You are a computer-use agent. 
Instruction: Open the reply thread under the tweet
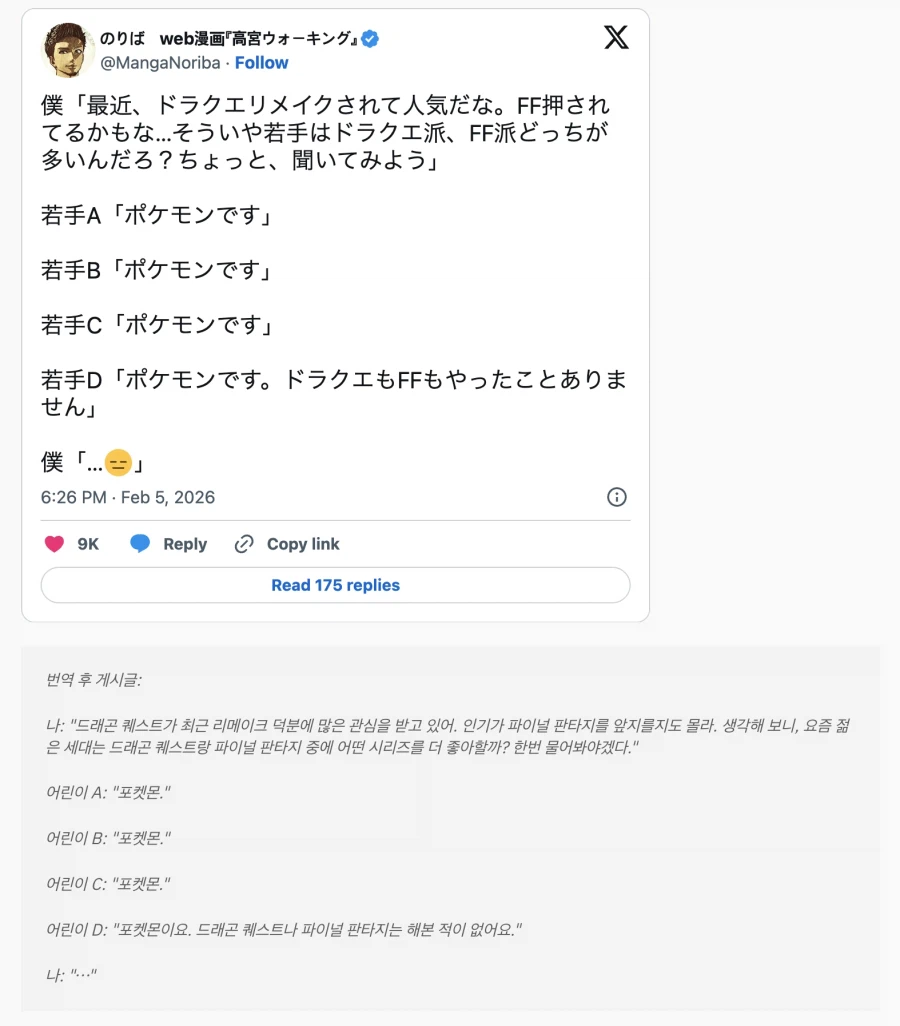click(x=335, y=585)
